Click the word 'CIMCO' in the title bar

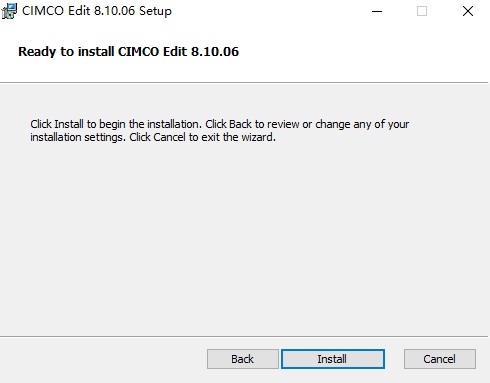[x=43, y=11]
